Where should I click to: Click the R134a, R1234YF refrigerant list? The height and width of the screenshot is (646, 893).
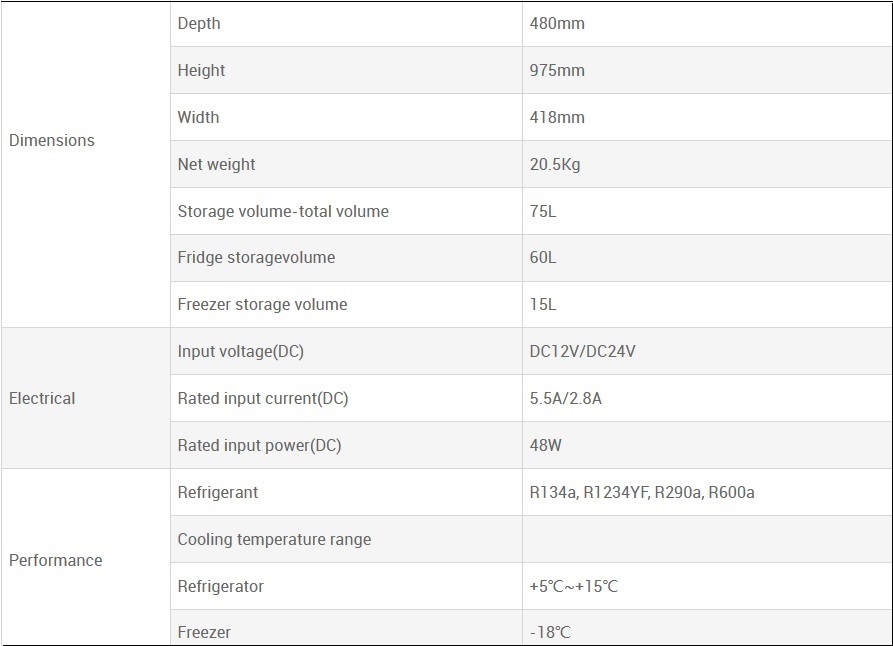641,492
